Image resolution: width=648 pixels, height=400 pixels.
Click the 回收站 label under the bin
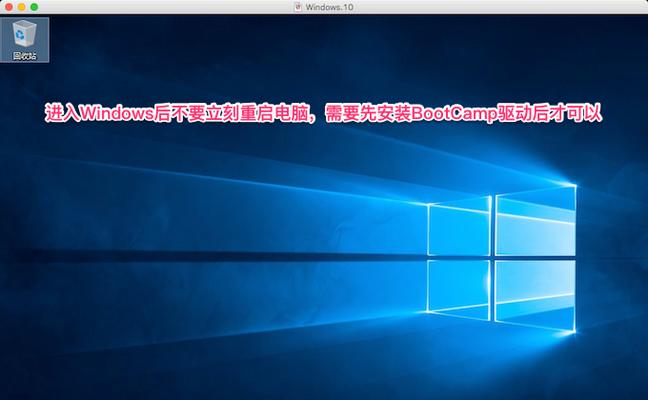click(x=24, y=56)
